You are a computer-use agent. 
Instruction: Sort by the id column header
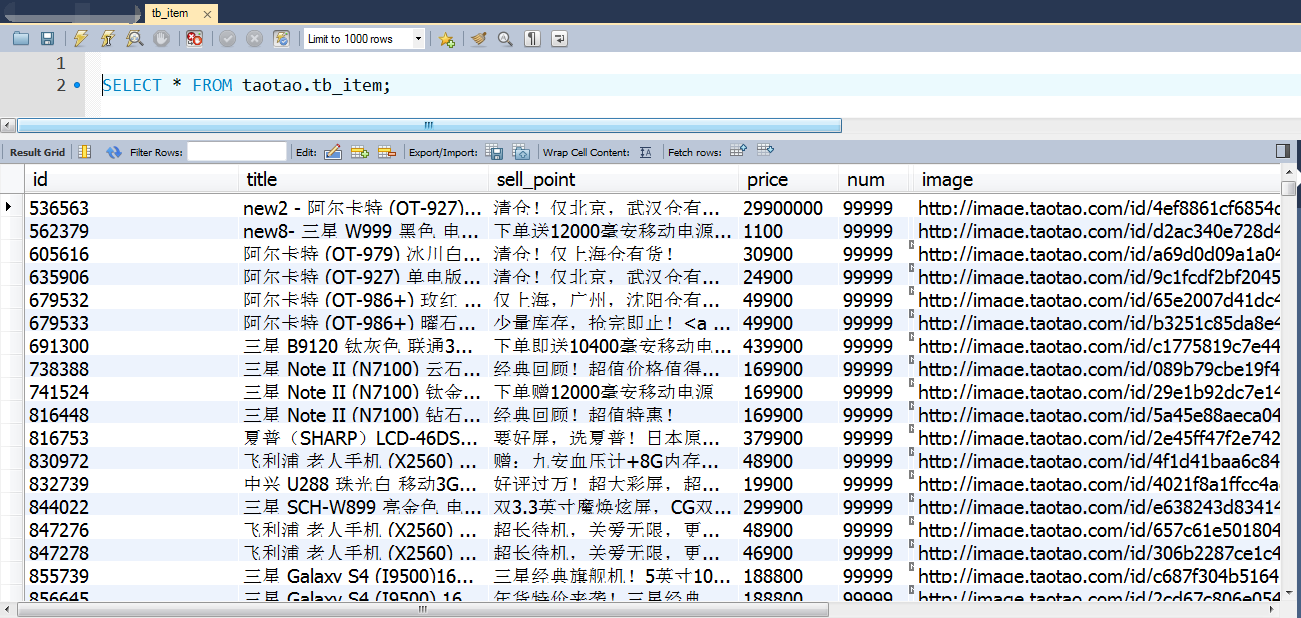tap(132, 180)
